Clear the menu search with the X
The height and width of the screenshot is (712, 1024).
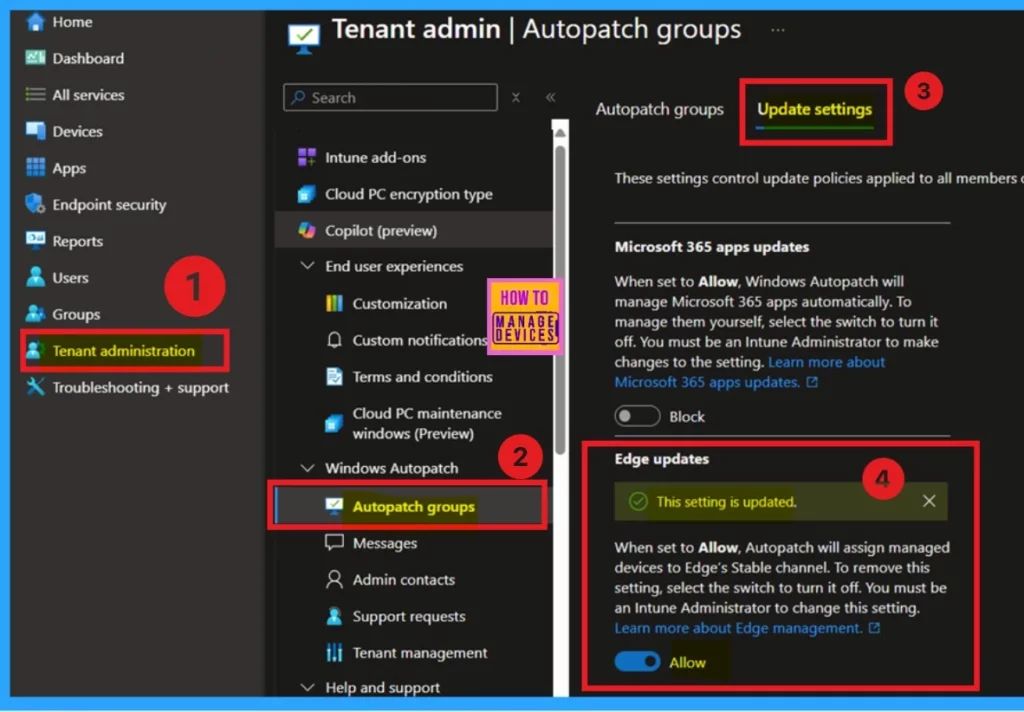[x=516, y=97]
